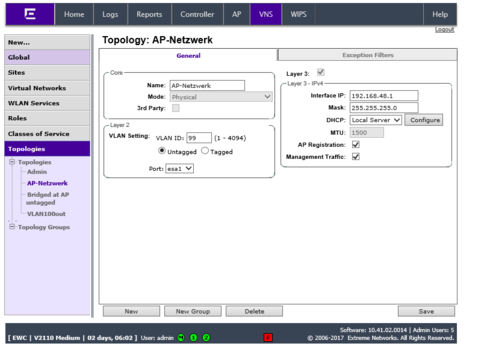Click the 'Software: 10.41.02.0014' status text
This screenshot has width=490, height=364.
click(x=373, y=330)
